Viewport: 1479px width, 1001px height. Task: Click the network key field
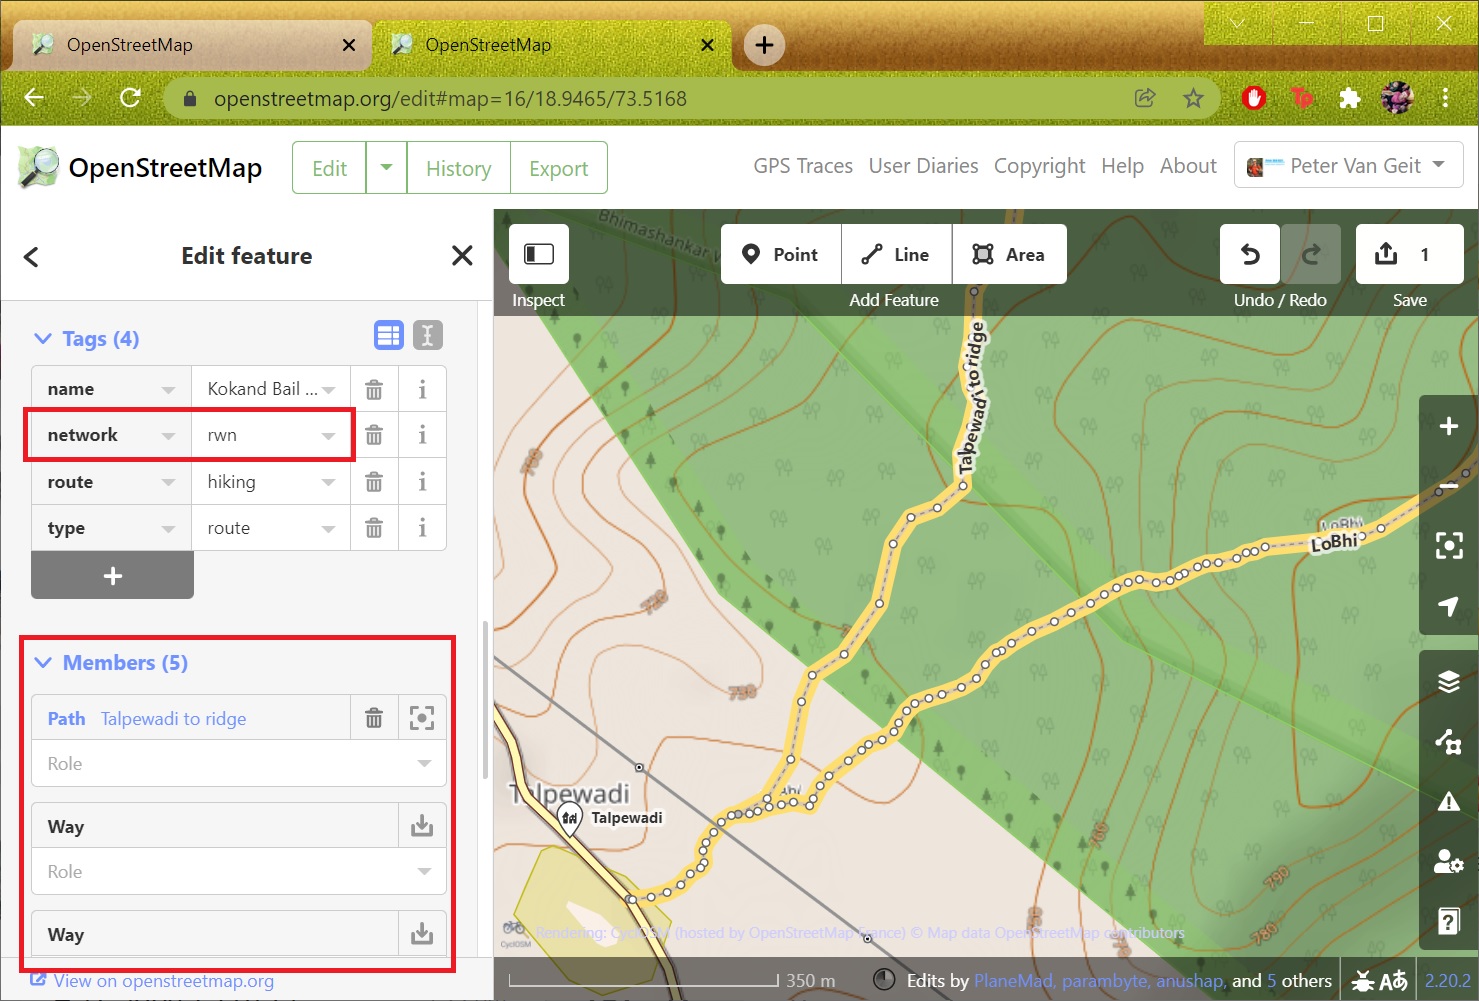(111, 435)
